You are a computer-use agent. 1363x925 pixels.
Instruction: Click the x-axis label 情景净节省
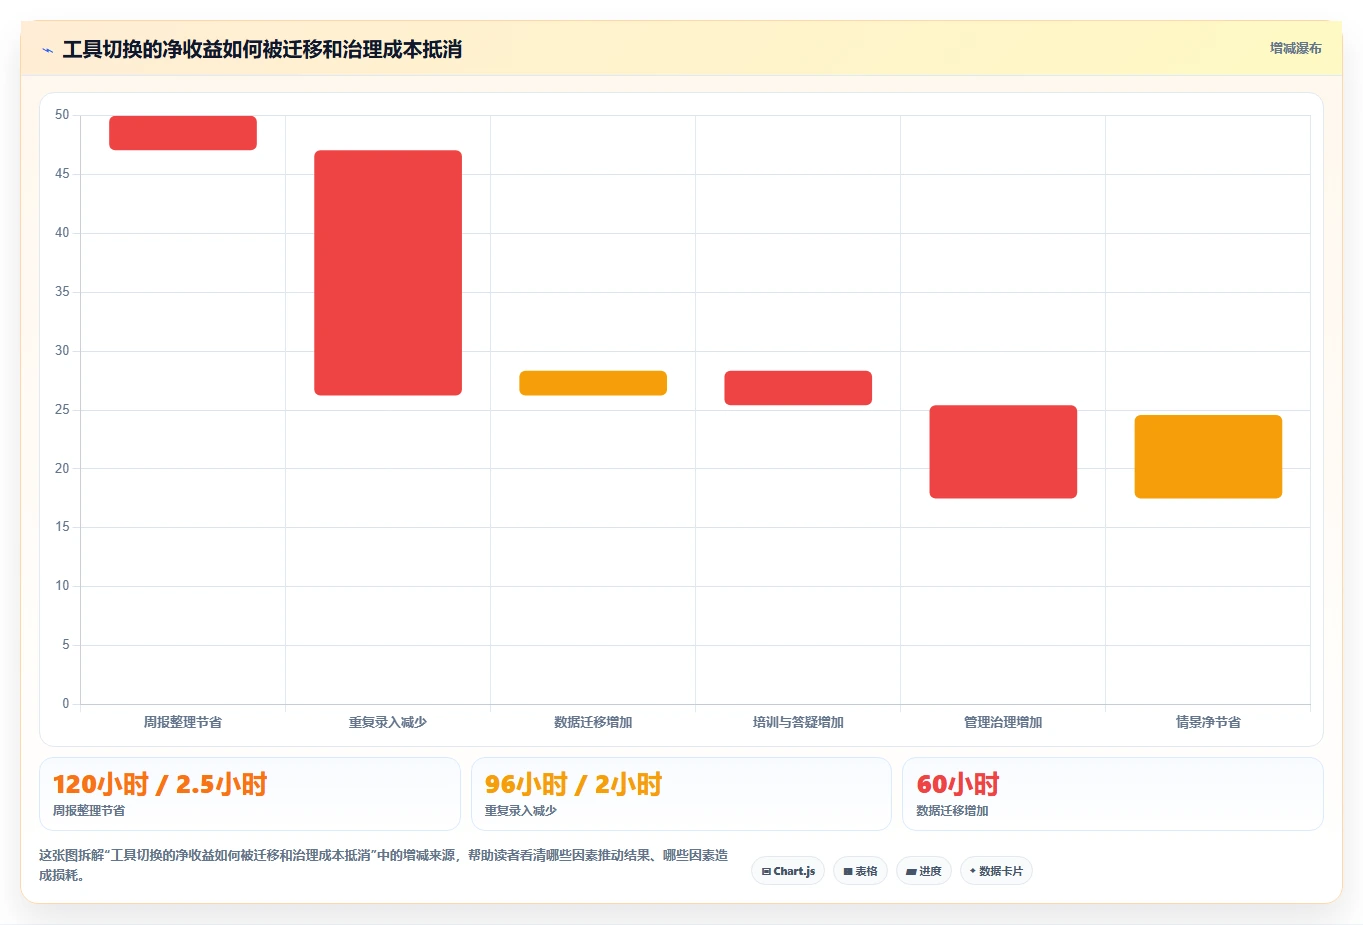(x=1208, y=722)
